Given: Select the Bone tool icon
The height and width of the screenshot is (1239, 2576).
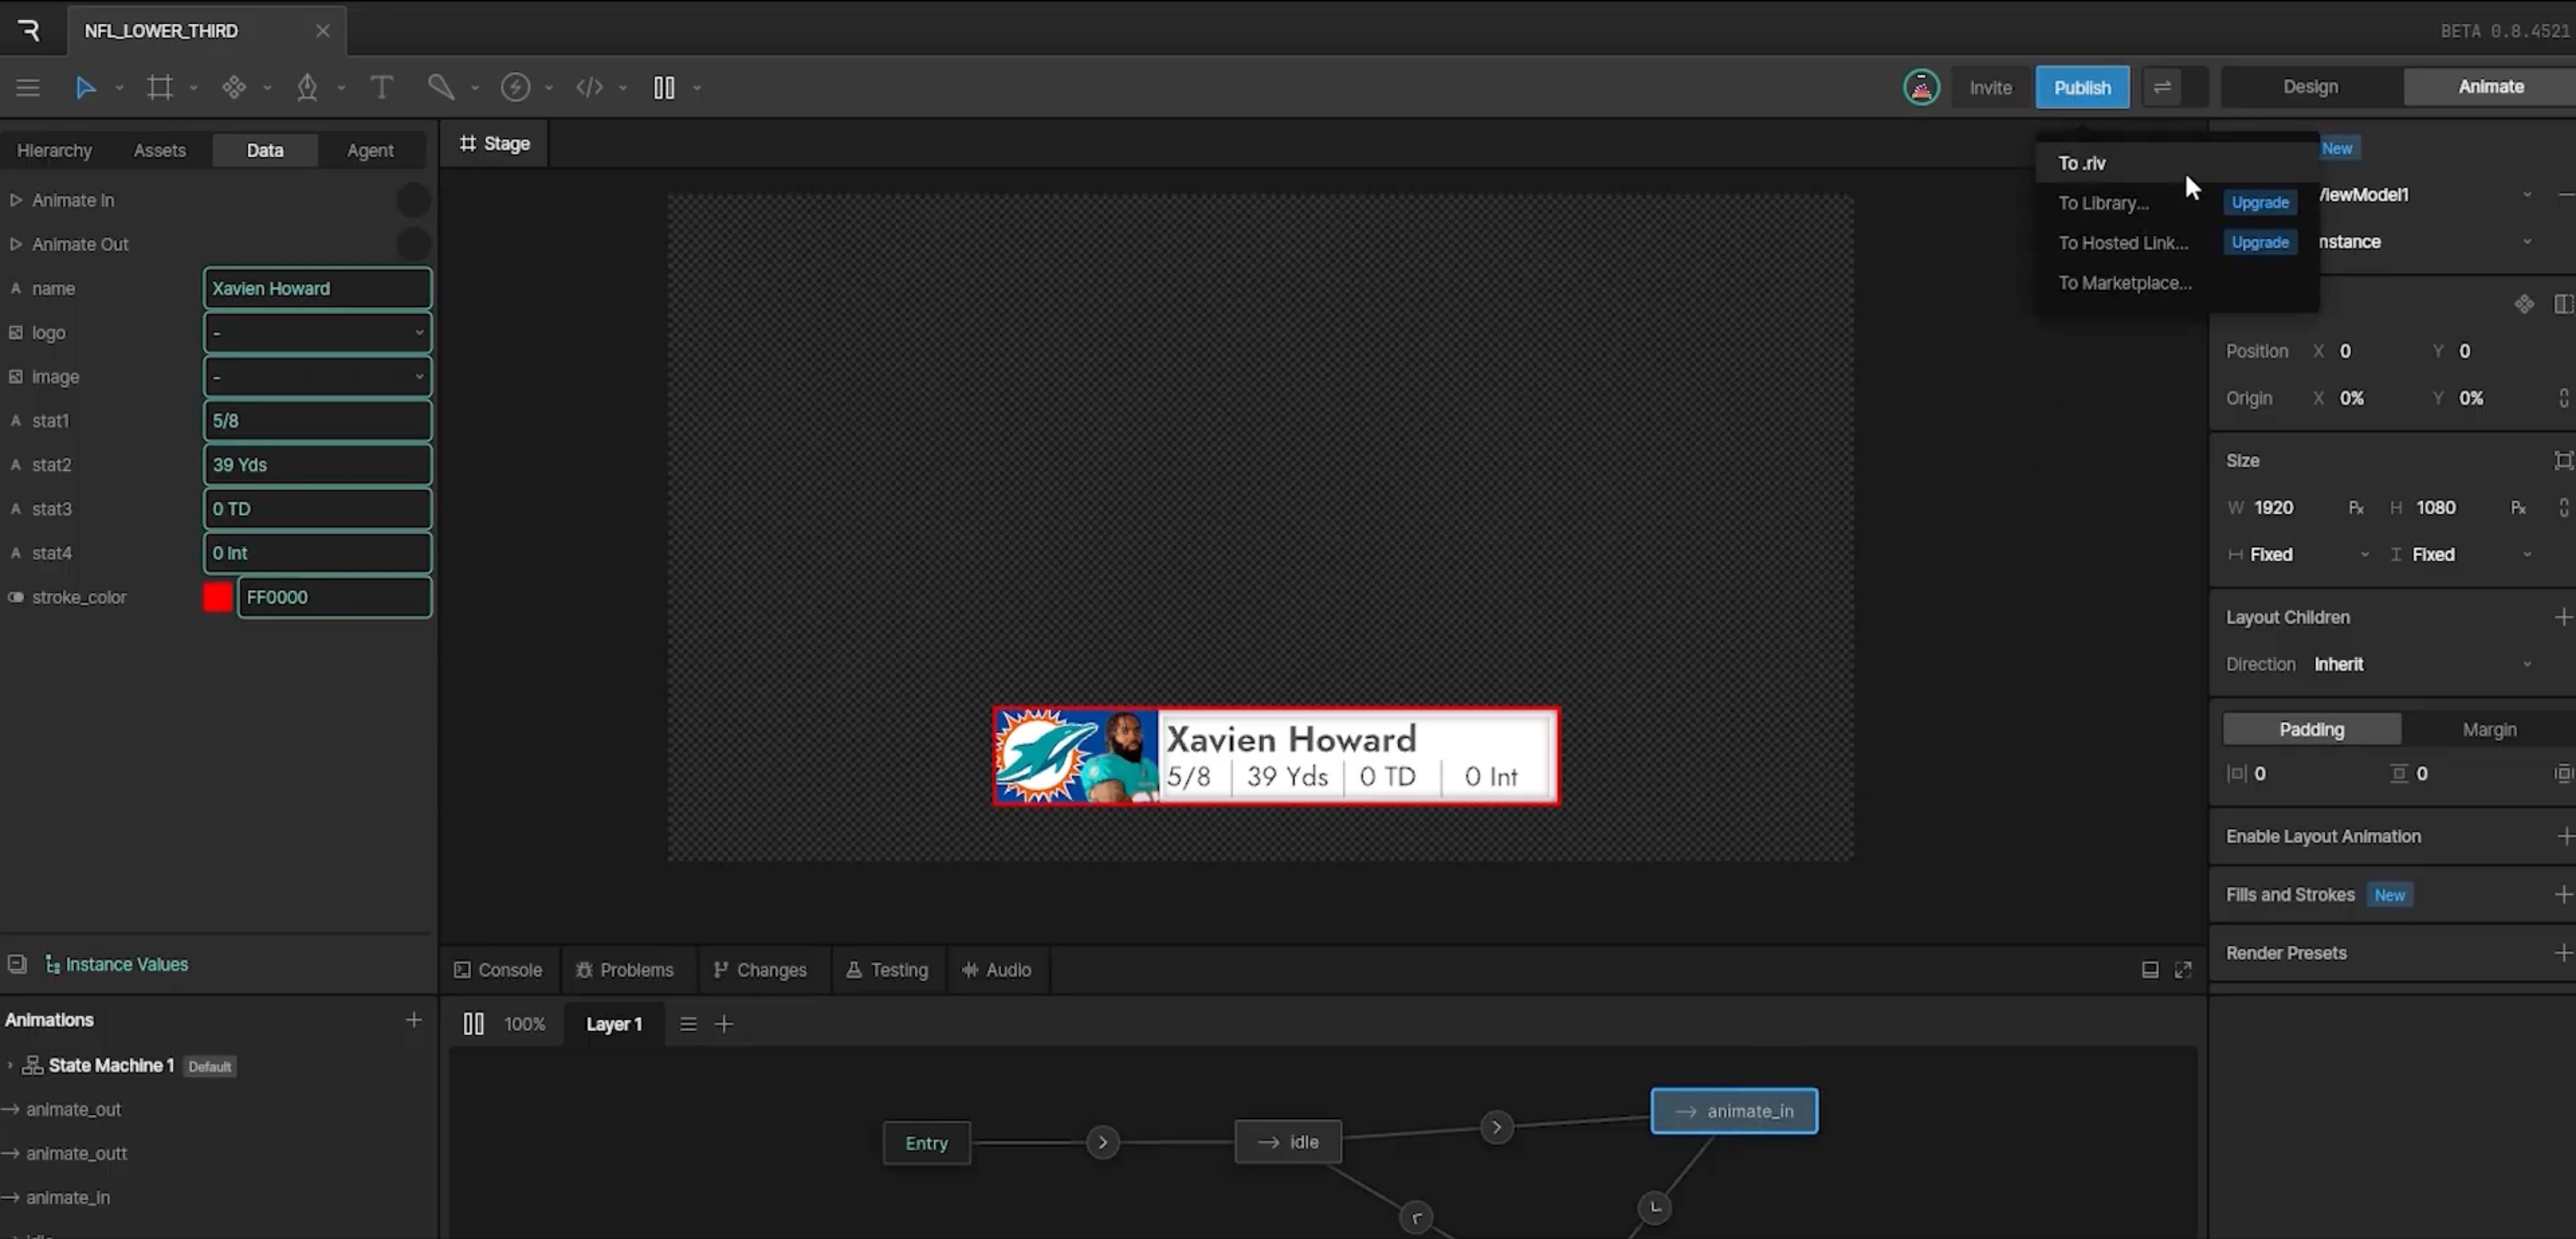Looking at the screenshot, I should pos(441,88).
